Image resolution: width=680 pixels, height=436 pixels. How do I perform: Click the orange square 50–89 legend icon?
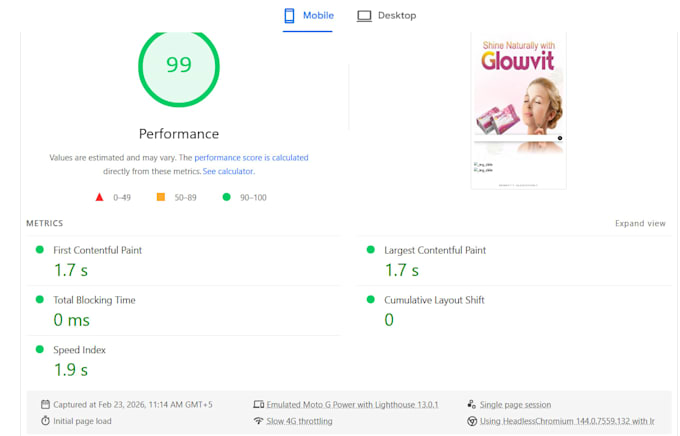tap(160, 197)
